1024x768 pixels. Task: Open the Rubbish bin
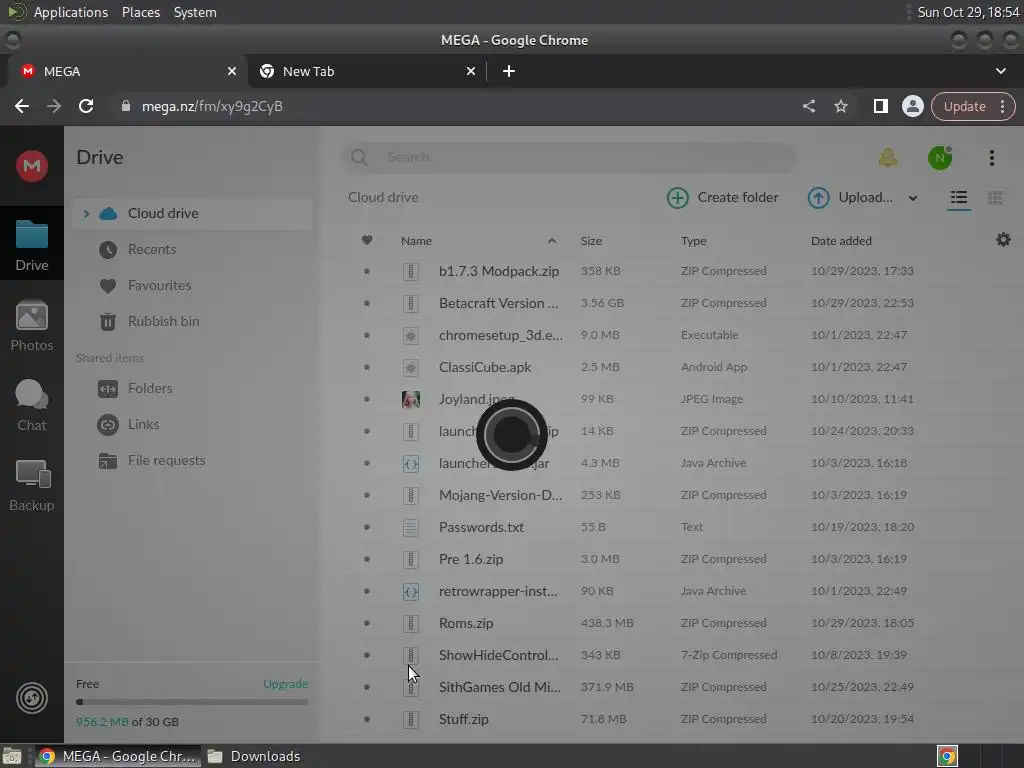163,321
